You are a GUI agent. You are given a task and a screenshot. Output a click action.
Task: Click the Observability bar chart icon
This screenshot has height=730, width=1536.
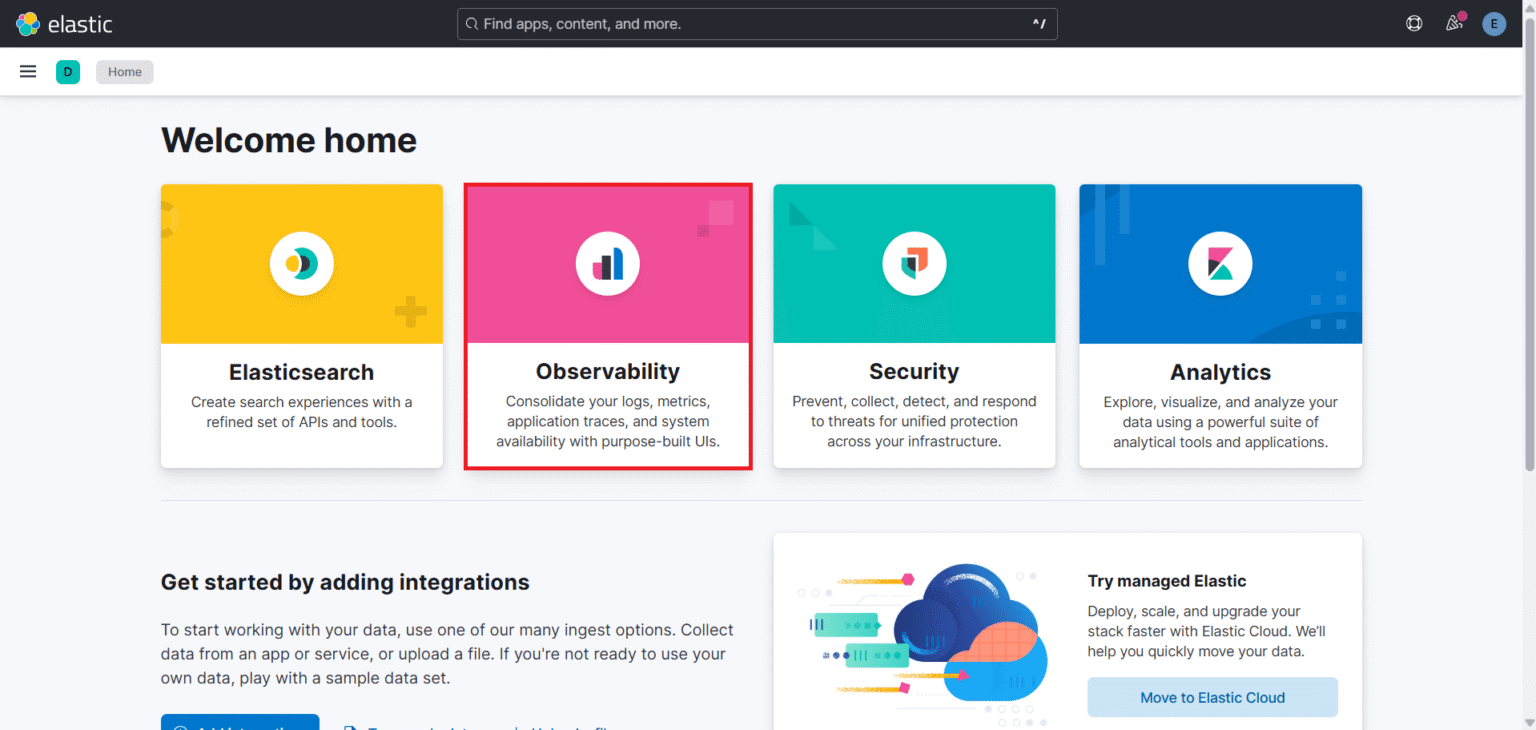[x=607, y=263]
